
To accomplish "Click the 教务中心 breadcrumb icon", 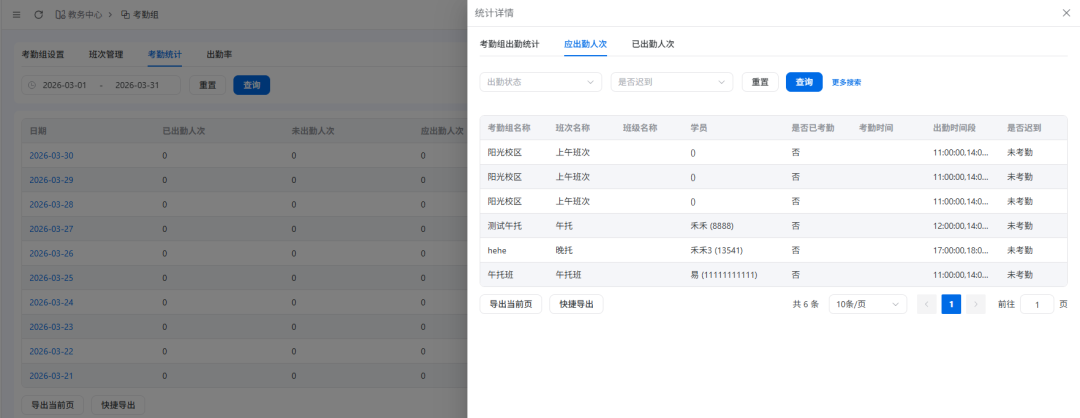I will [x=60, y=14].
